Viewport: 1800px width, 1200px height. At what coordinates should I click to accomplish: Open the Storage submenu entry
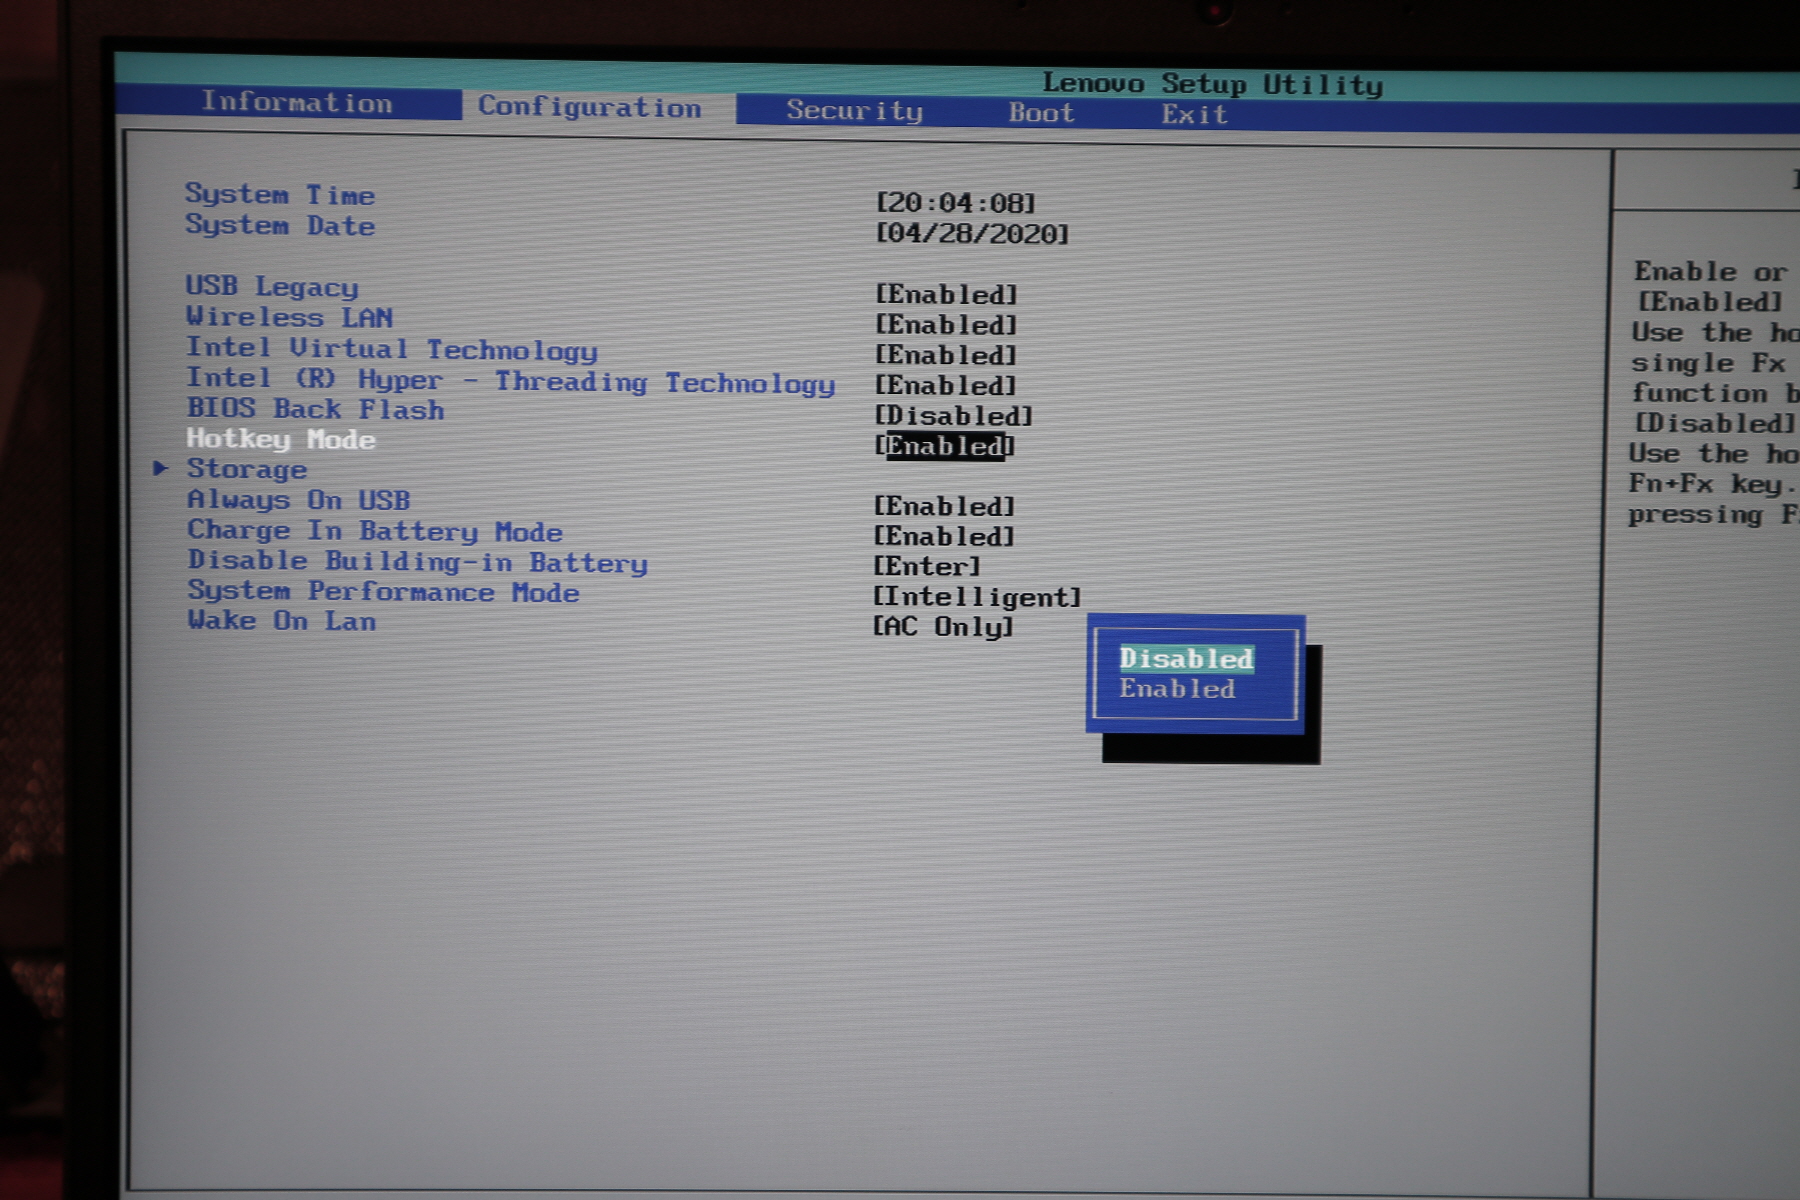click(x=246, y=469)
